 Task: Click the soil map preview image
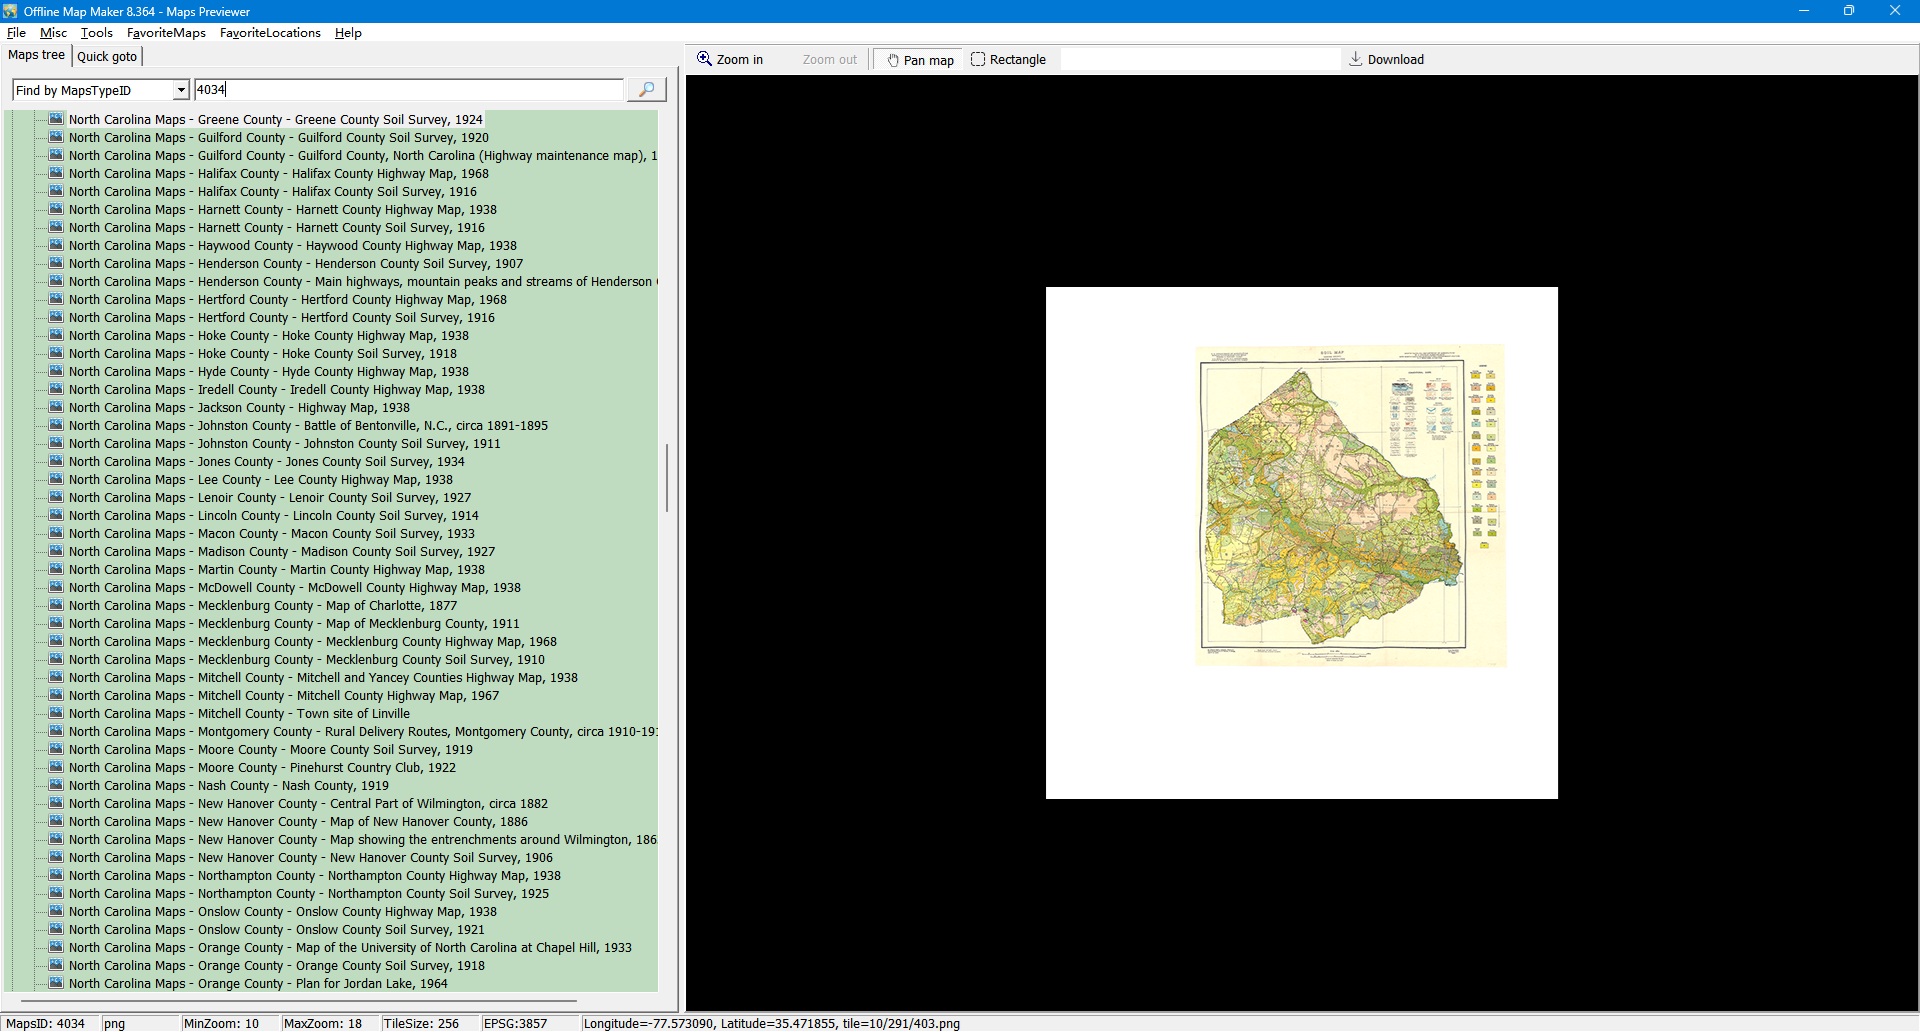(1350, 505)
